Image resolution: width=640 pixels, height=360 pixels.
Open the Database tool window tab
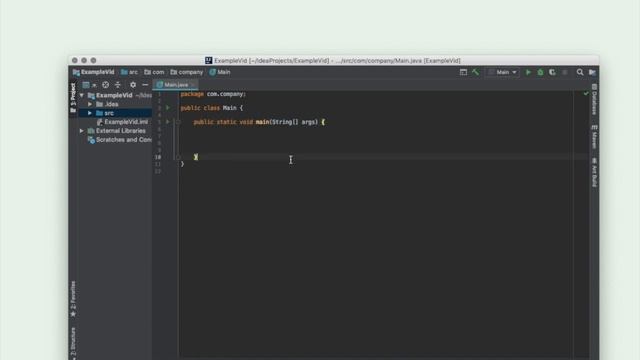coord(594,99)
